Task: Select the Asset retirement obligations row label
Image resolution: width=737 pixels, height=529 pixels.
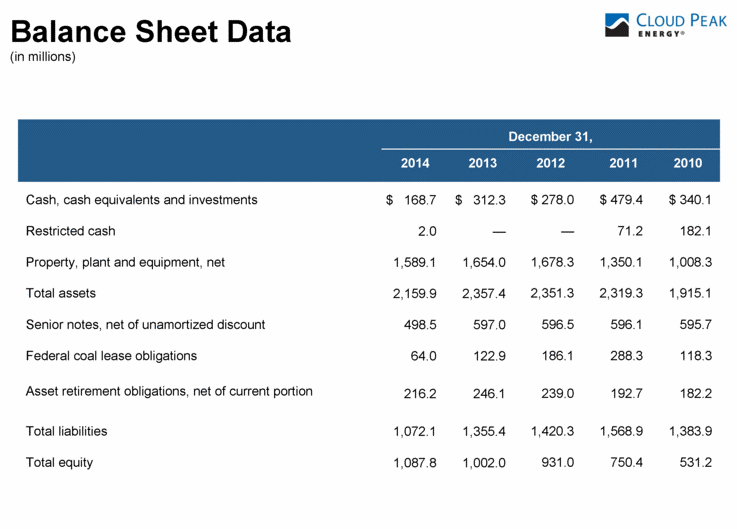Action: point(169,390)
